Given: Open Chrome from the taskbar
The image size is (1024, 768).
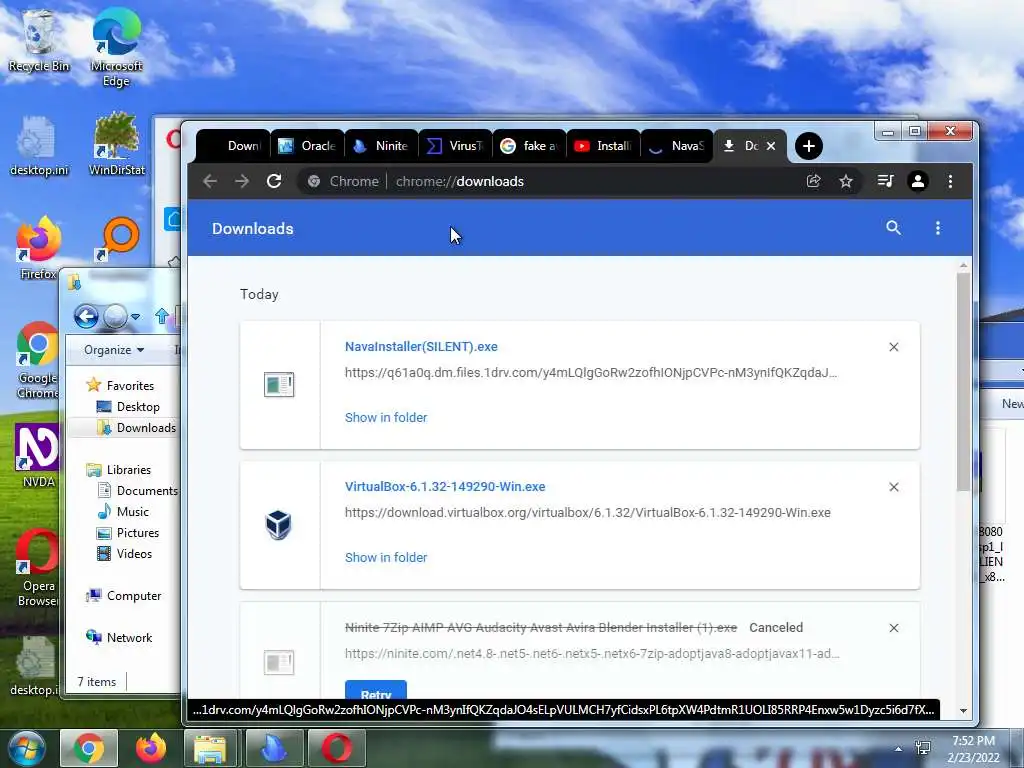Looking at the screenshot, I should (x=89, y=748).
